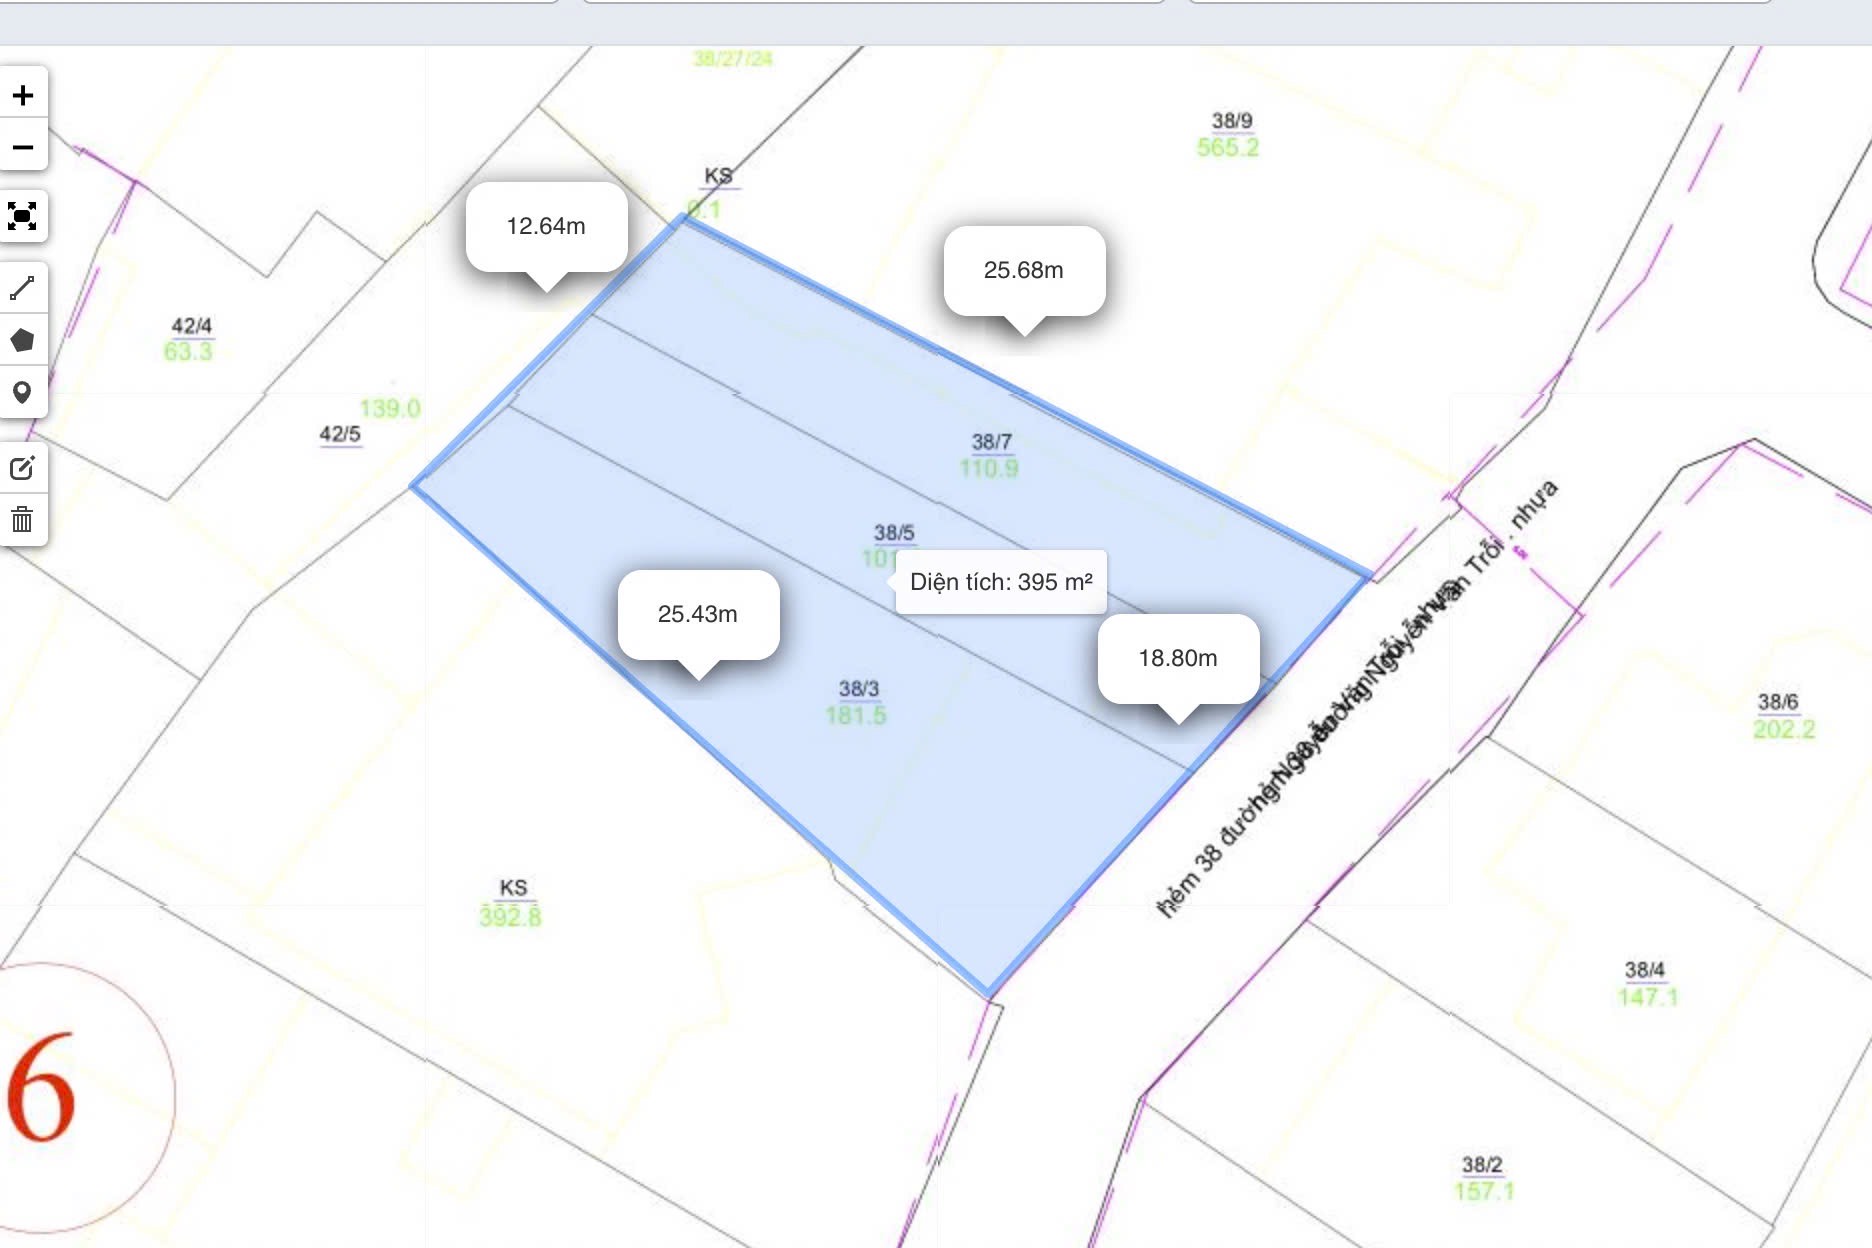1872x1248 pixels.
Task: Click the Diện tích 395 m² tooltip
Action: pos(1000,582)
